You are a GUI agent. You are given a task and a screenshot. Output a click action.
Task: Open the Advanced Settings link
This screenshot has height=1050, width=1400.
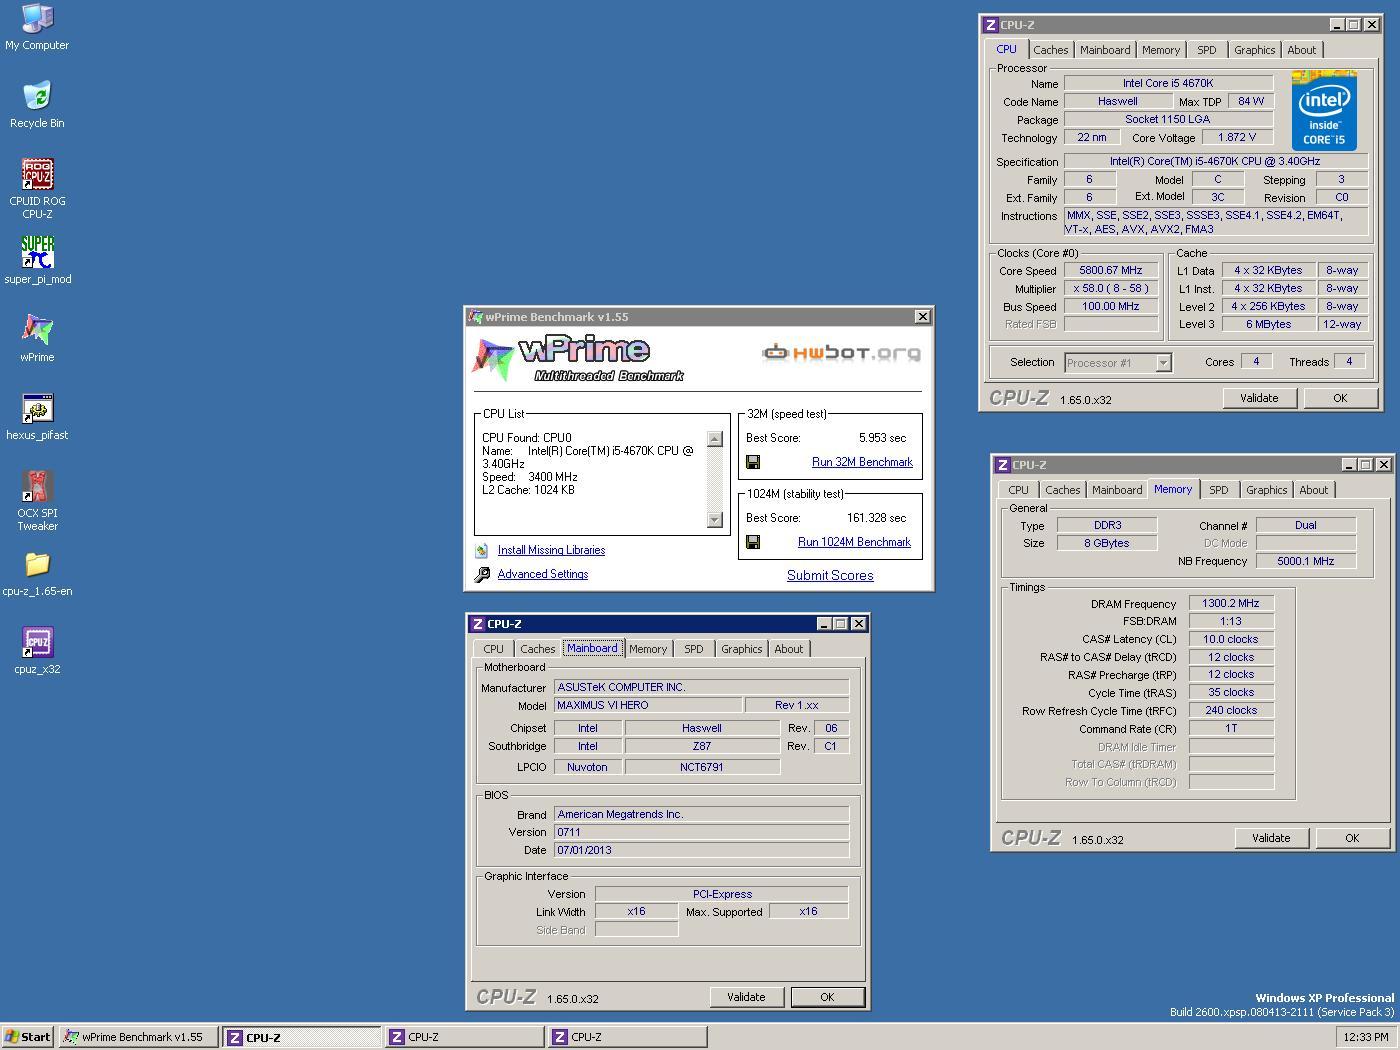[x=543, y=574]
